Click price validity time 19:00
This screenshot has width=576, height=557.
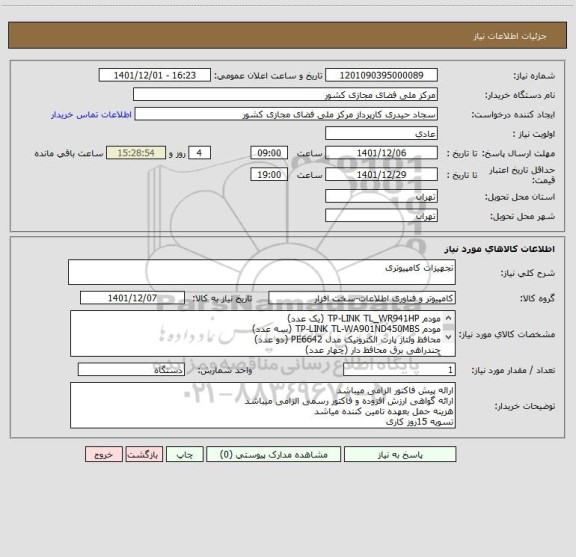pos(269,175)
